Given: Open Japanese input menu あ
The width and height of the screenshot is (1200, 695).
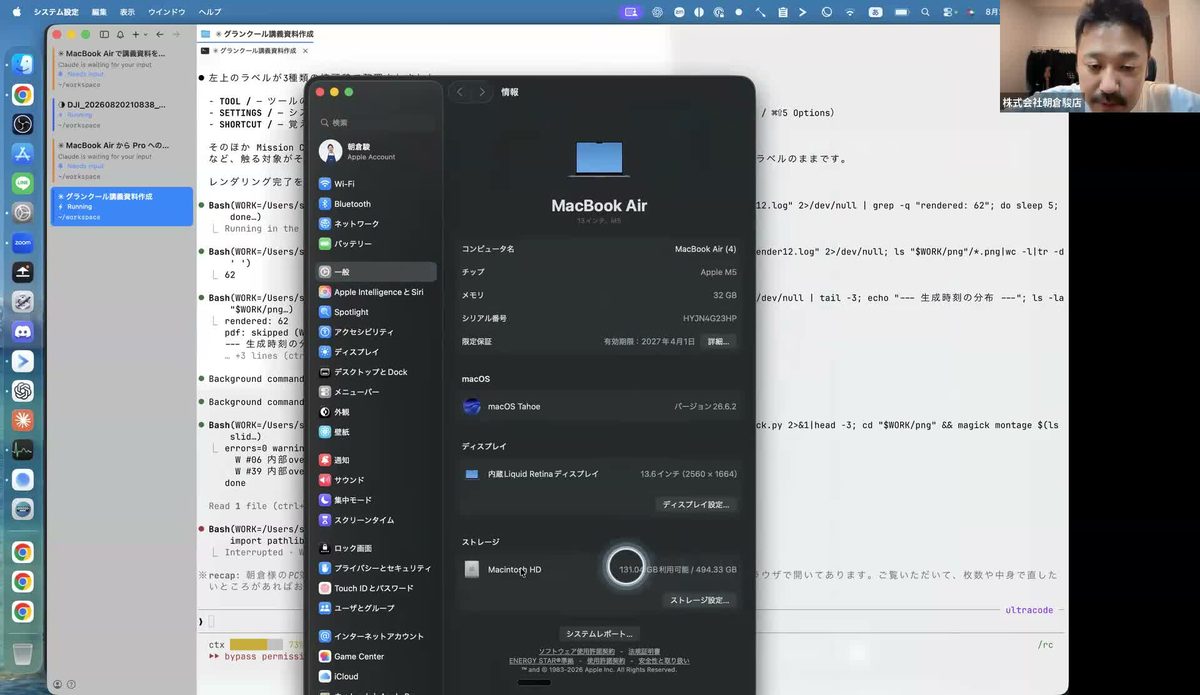Looking at the screenshot, I should tap(876, 12).
